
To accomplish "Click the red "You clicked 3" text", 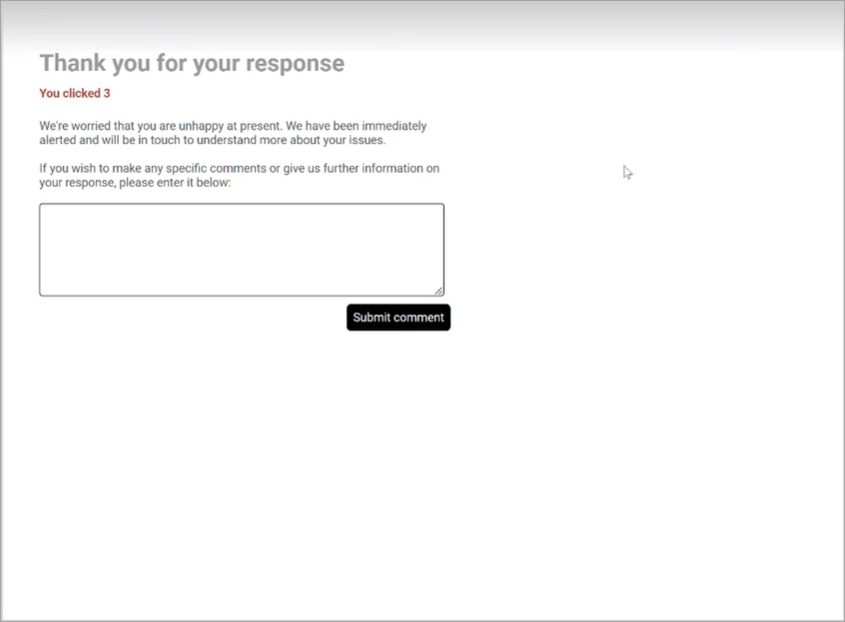I will coord(75,94).
